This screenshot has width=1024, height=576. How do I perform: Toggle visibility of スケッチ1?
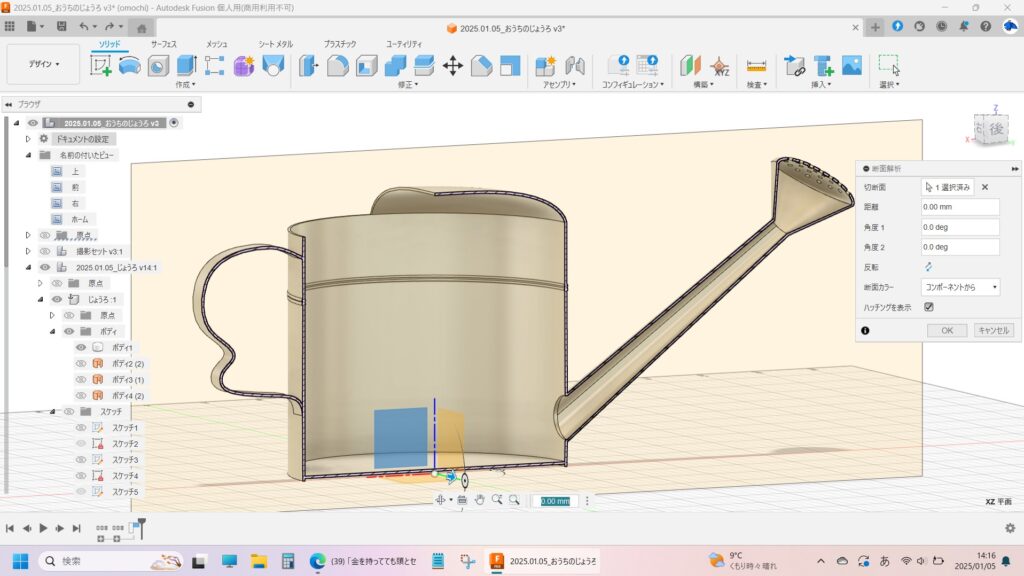click(x=82, y=428)
